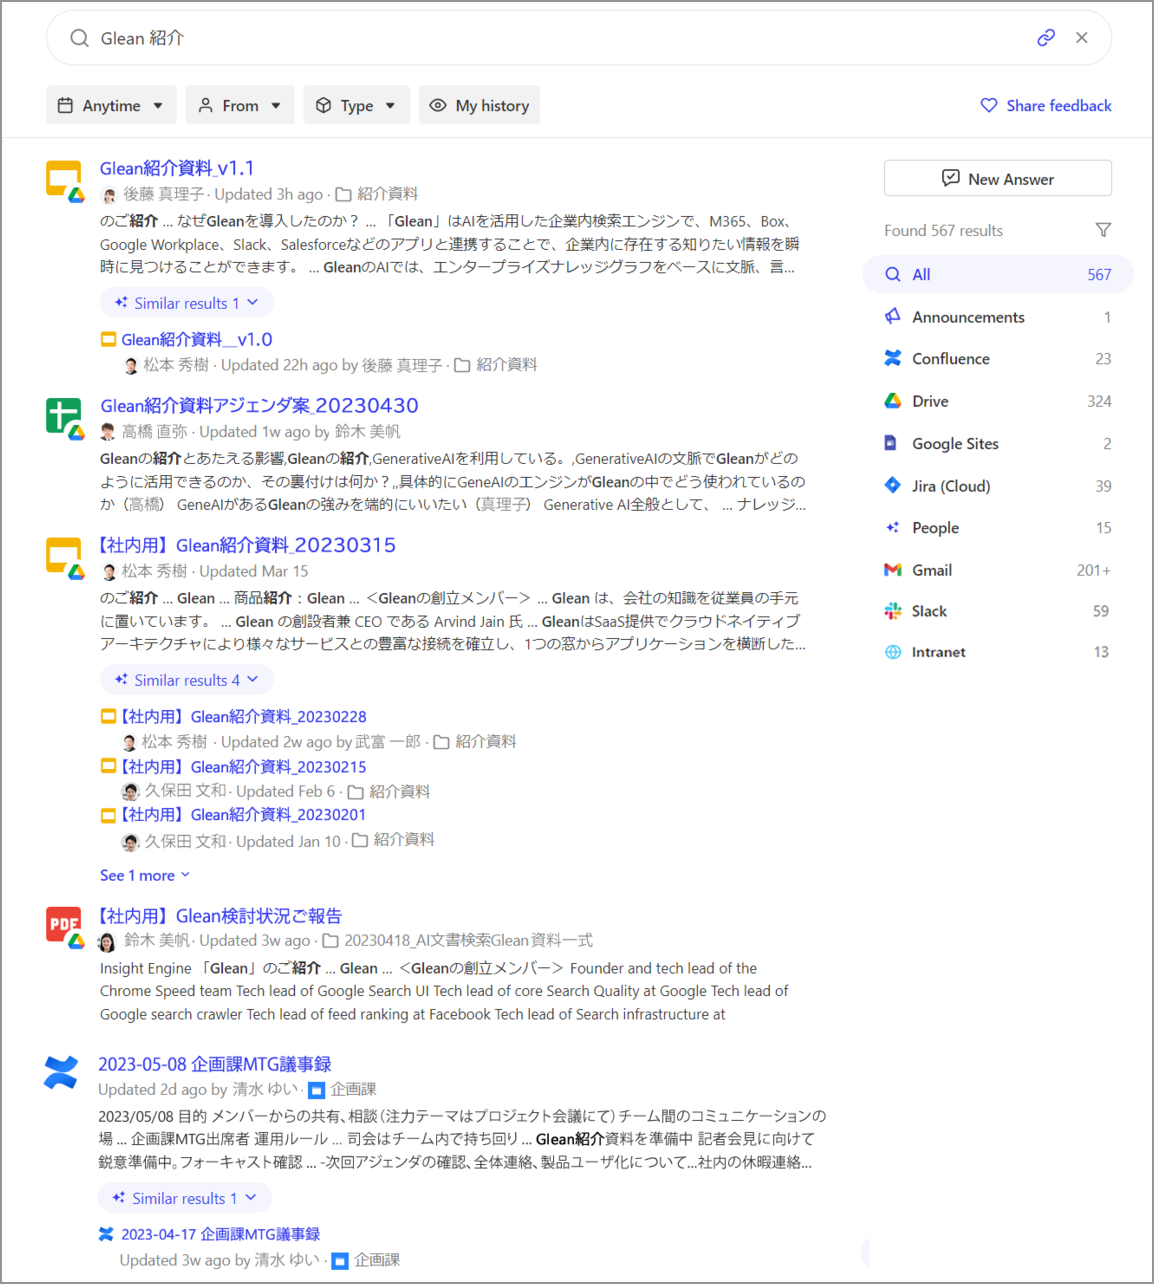The height and width of the screenshot is (1284, 1154).
Task: Expand Similar results 4 under 20230315 result
Action: [187, 680]
